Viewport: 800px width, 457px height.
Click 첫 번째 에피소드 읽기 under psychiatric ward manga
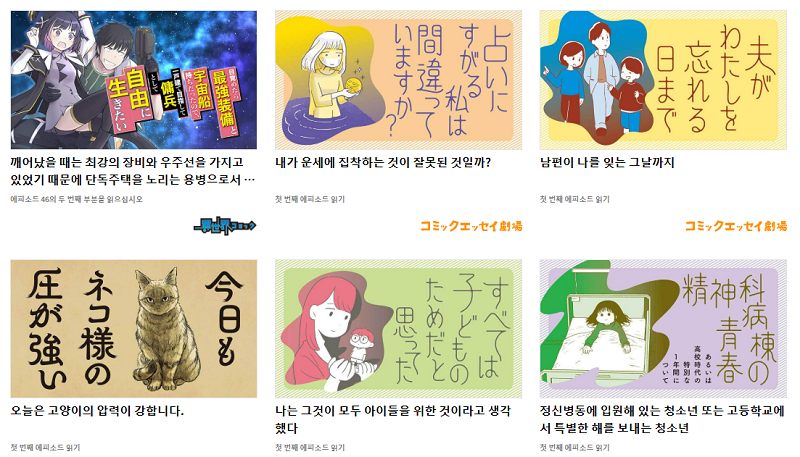pyautogui.click(x=574, y=448)
